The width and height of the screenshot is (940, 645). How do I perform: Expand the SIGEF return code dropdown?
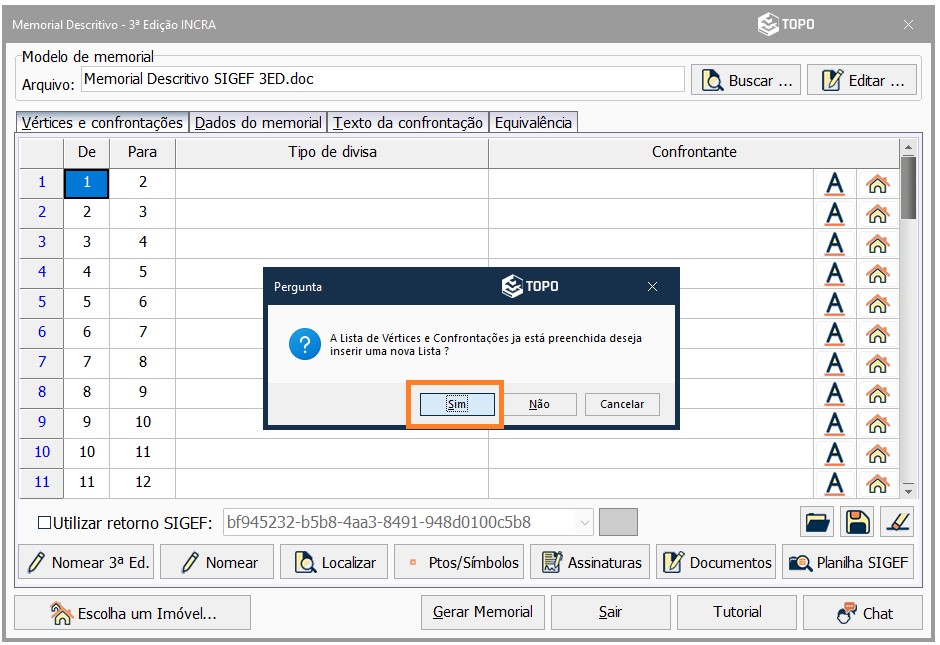[584, 522]
